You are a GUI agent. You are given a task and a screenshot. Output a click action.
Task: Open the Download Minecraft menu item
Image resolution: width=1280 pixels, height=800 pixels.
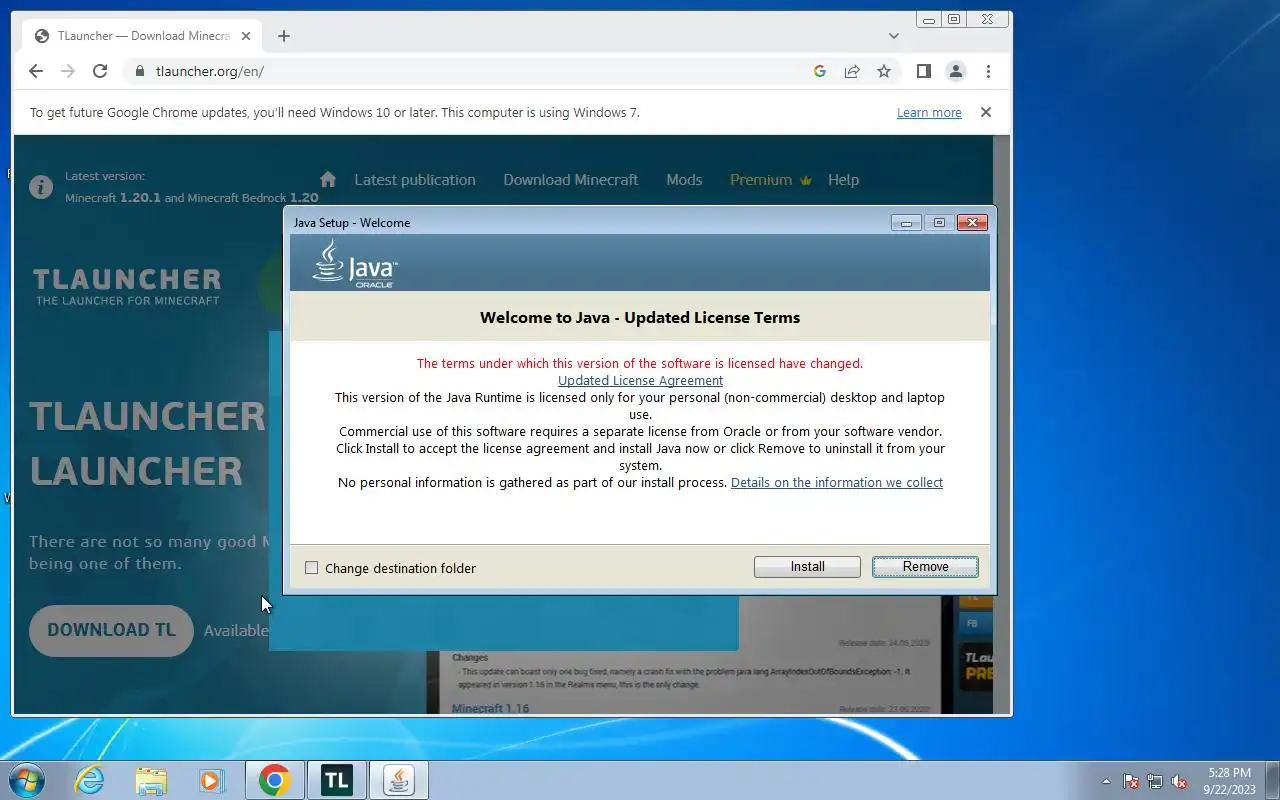pos(570,180)
